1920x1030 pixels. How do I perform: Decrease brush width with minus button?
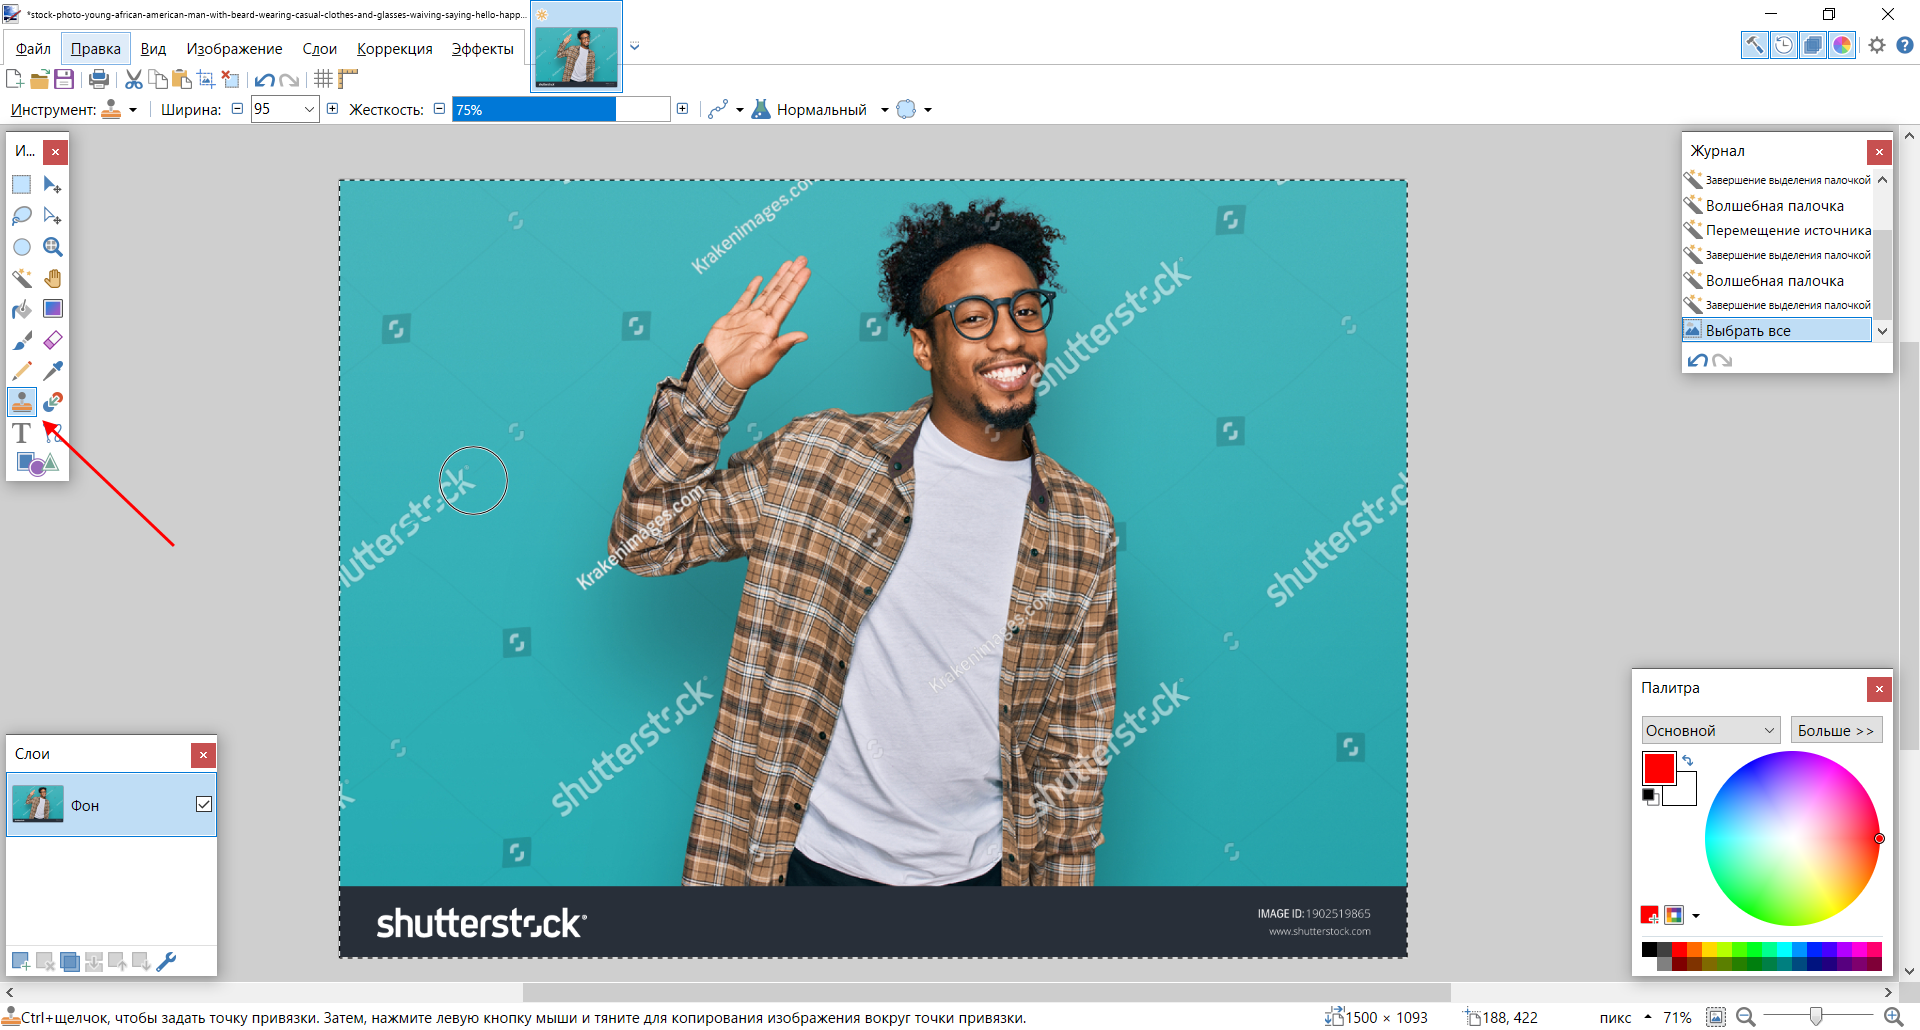coord(237,109)
